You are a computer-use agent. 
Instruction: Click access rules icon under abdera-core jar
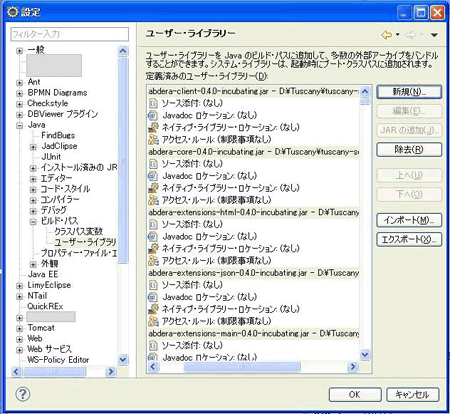(x=153, y=200)
